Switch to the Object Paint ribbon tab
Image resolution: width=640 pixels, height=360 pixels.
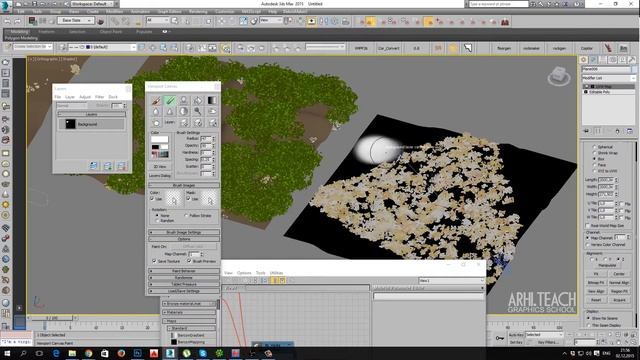click(x=111, y=31)
